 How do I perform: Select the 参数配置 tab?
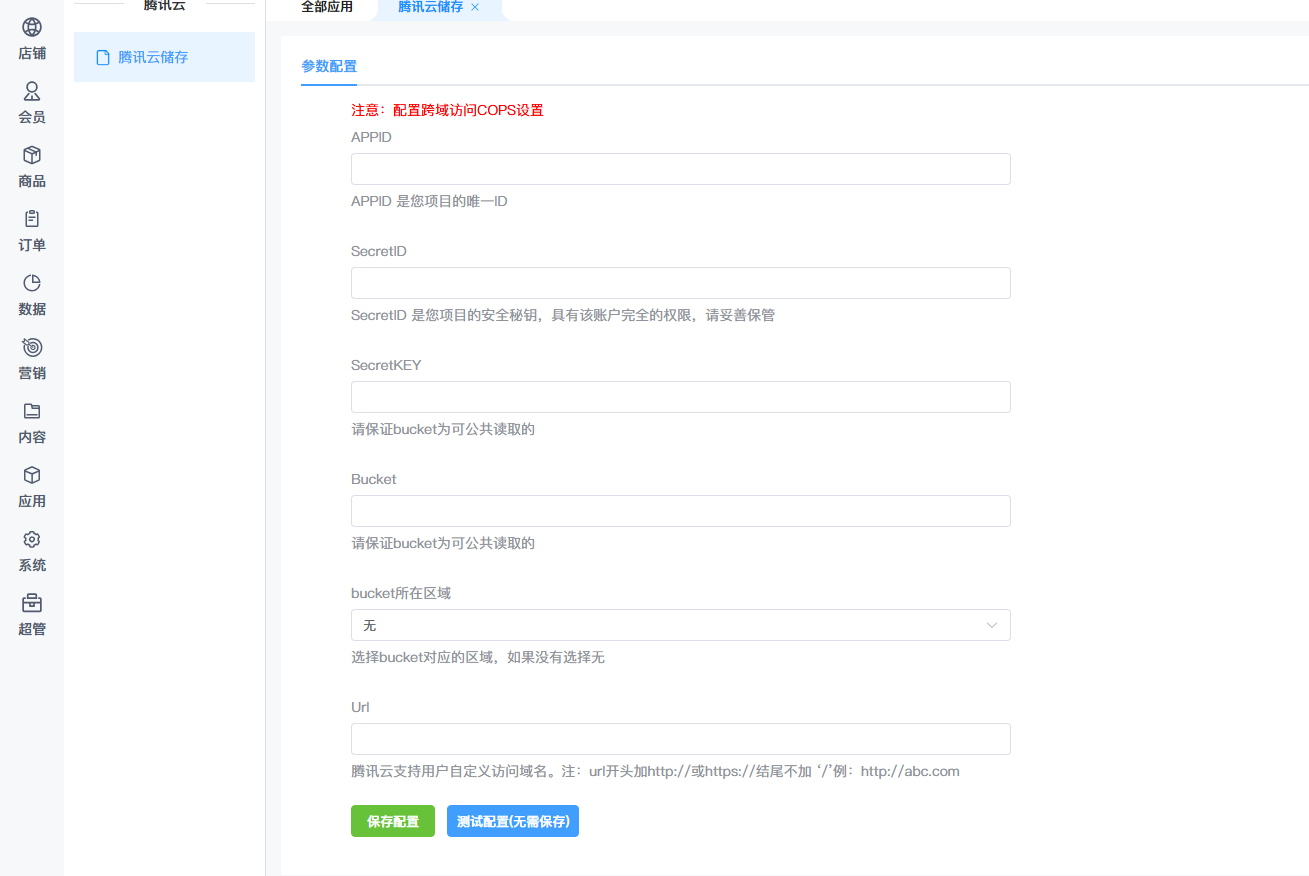329,66
